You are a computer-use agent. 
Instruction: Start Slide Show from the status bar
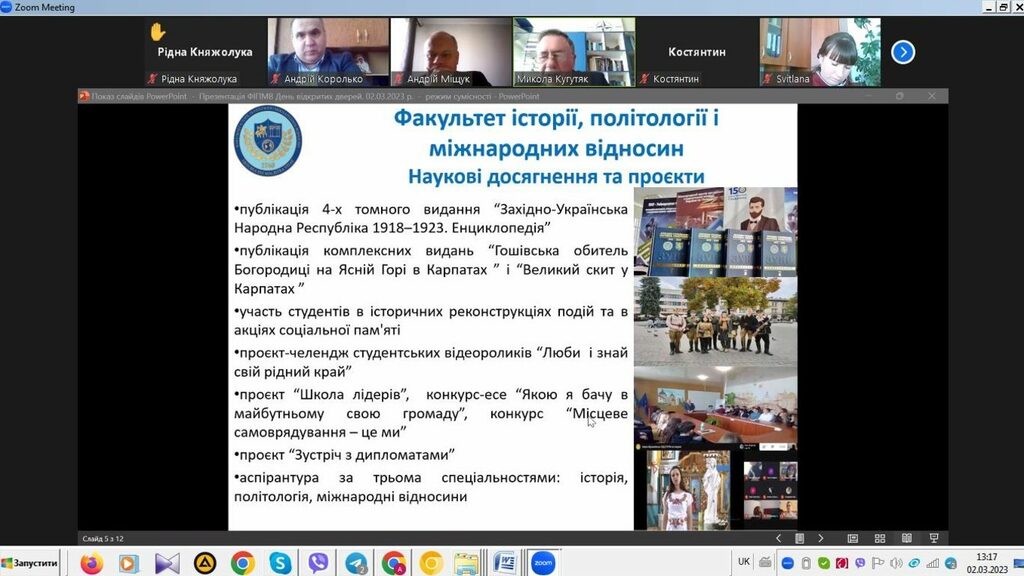[x=933, y=538]
